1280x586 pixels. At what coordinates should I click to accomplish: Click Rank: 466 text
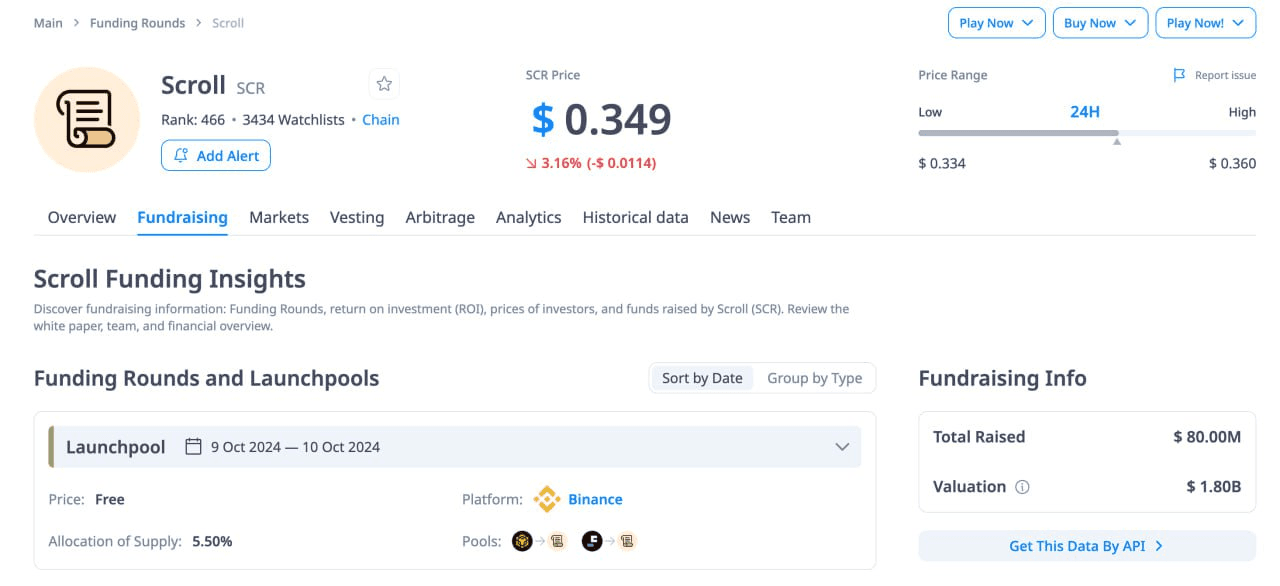point(193,119)
